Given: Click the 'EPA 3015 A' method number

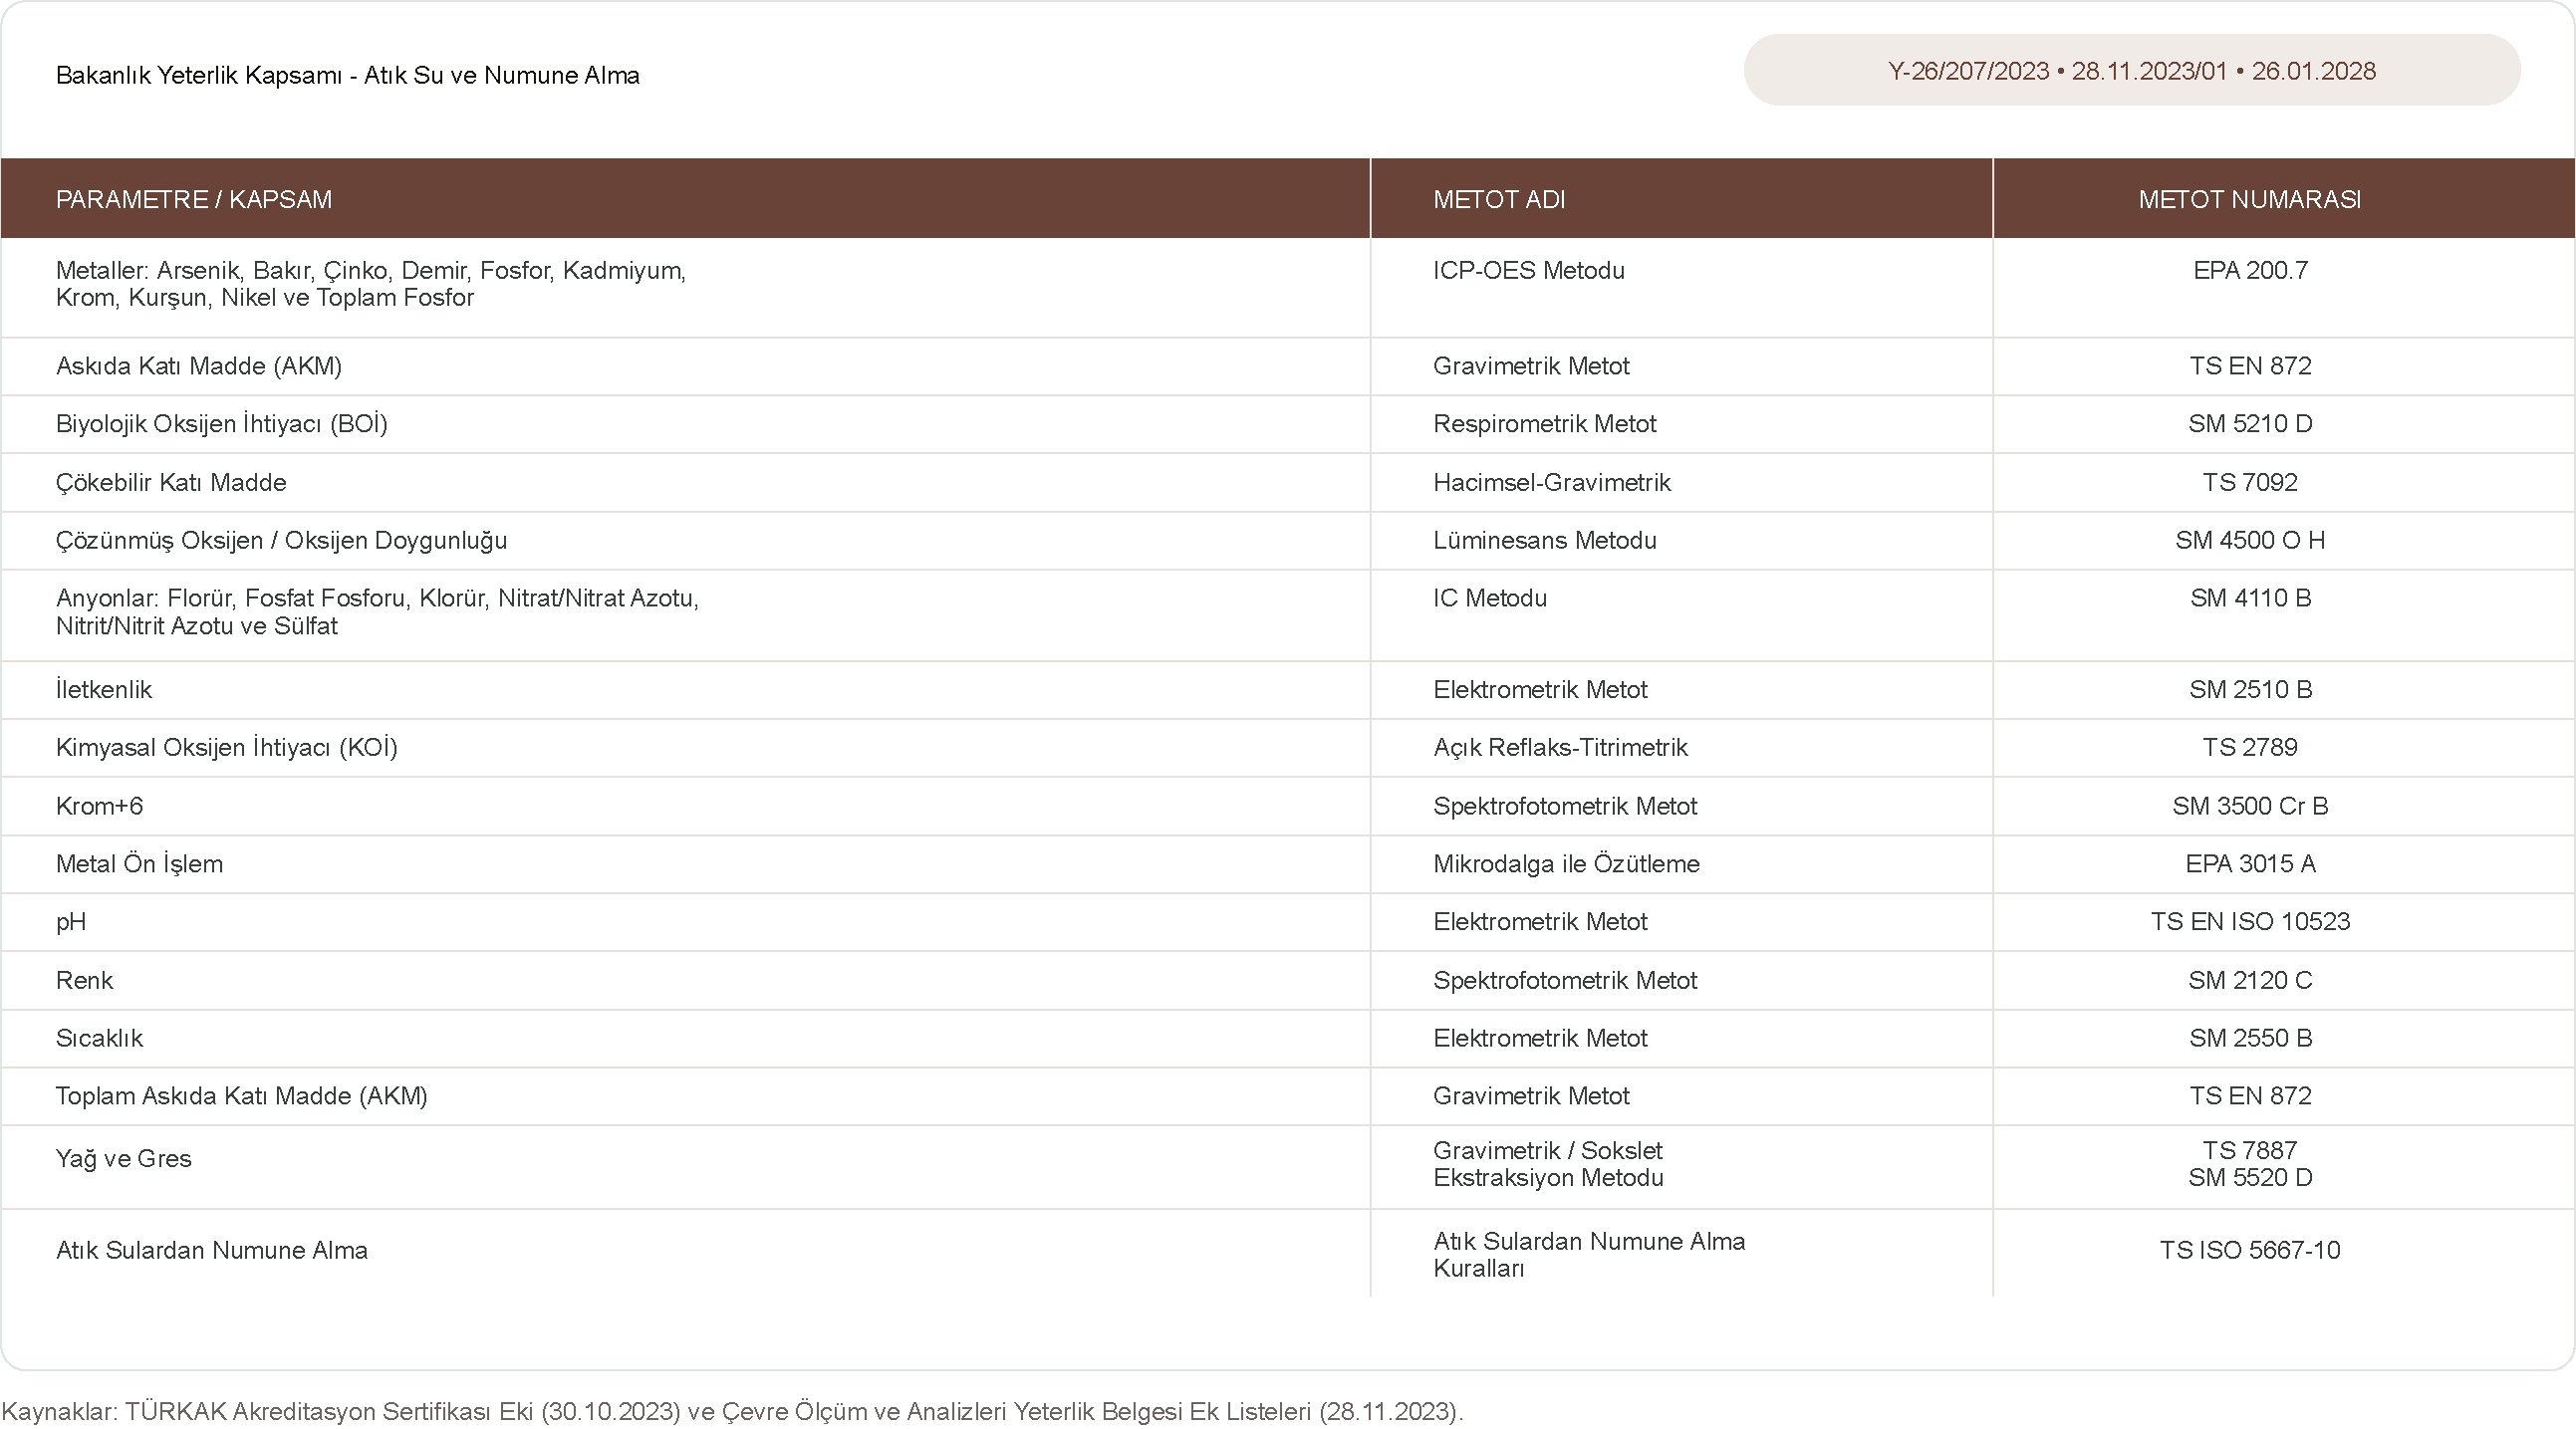Looking at the screenshot, I should tap(2250, 864).
